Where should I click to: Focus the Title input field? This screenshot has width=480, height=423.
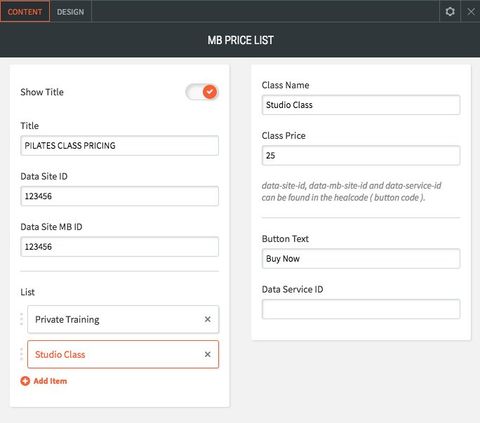[119, 146]
